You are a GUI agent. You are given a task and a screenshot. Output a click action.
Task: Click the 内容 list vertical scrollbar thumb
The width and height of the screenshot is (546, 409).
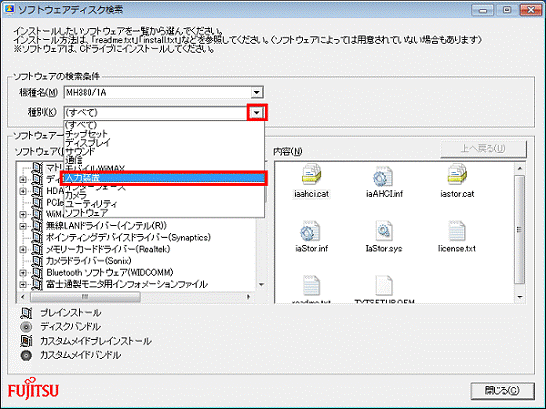coord(520,230)
